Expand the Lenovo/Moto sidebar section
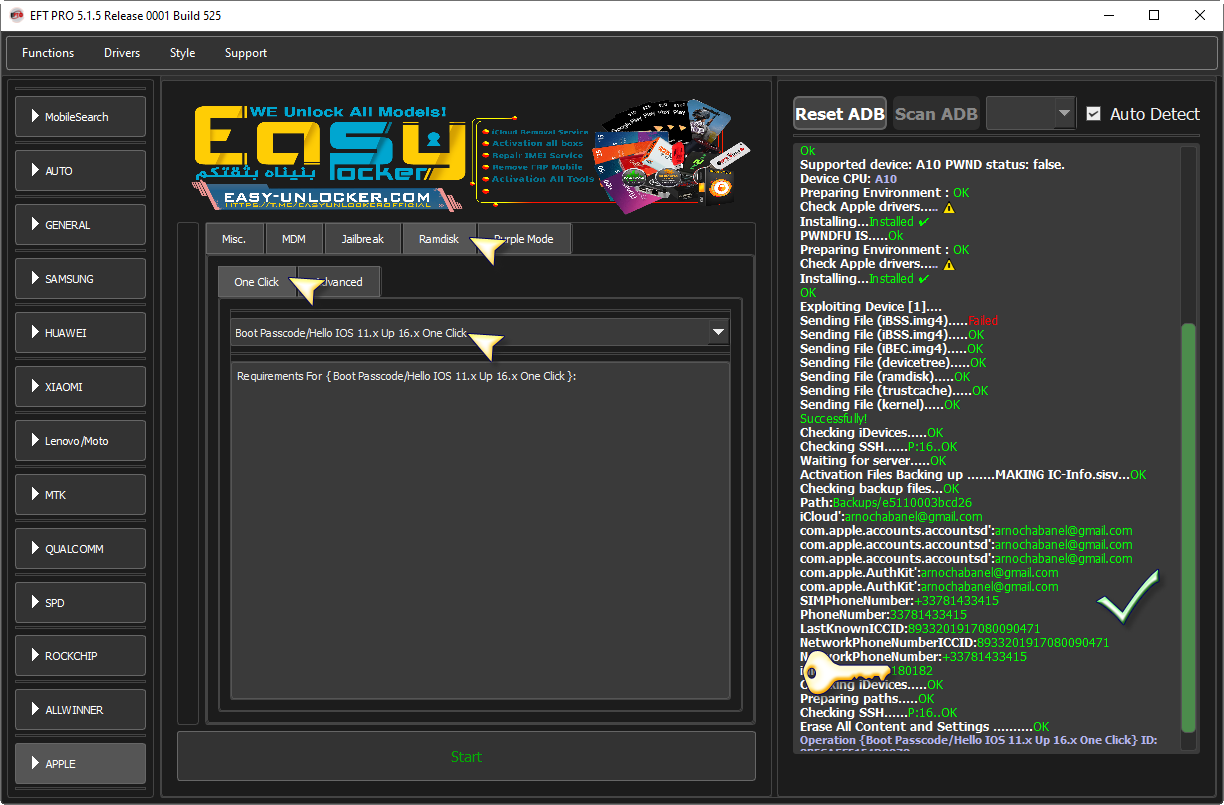Screen dimensions: 1224x805 pyautogui.click(x=81, y=441)
